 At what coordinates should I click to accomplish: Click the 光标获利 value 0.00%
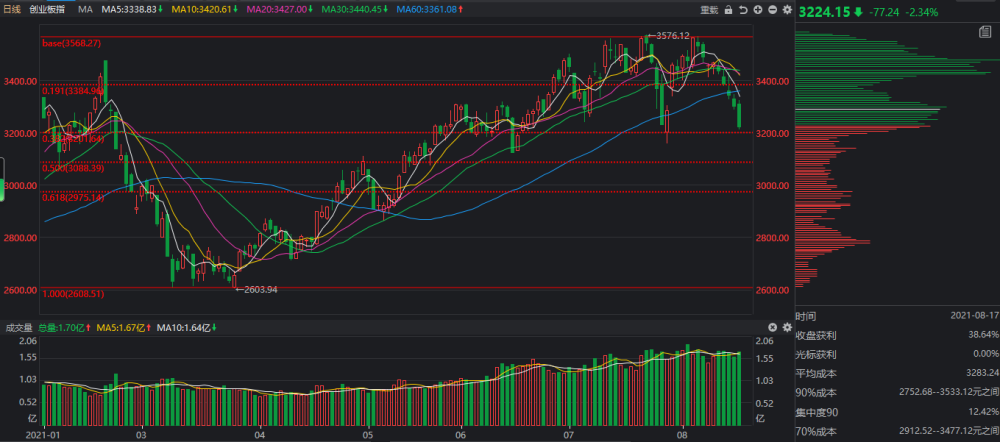(x=985, y=353)
